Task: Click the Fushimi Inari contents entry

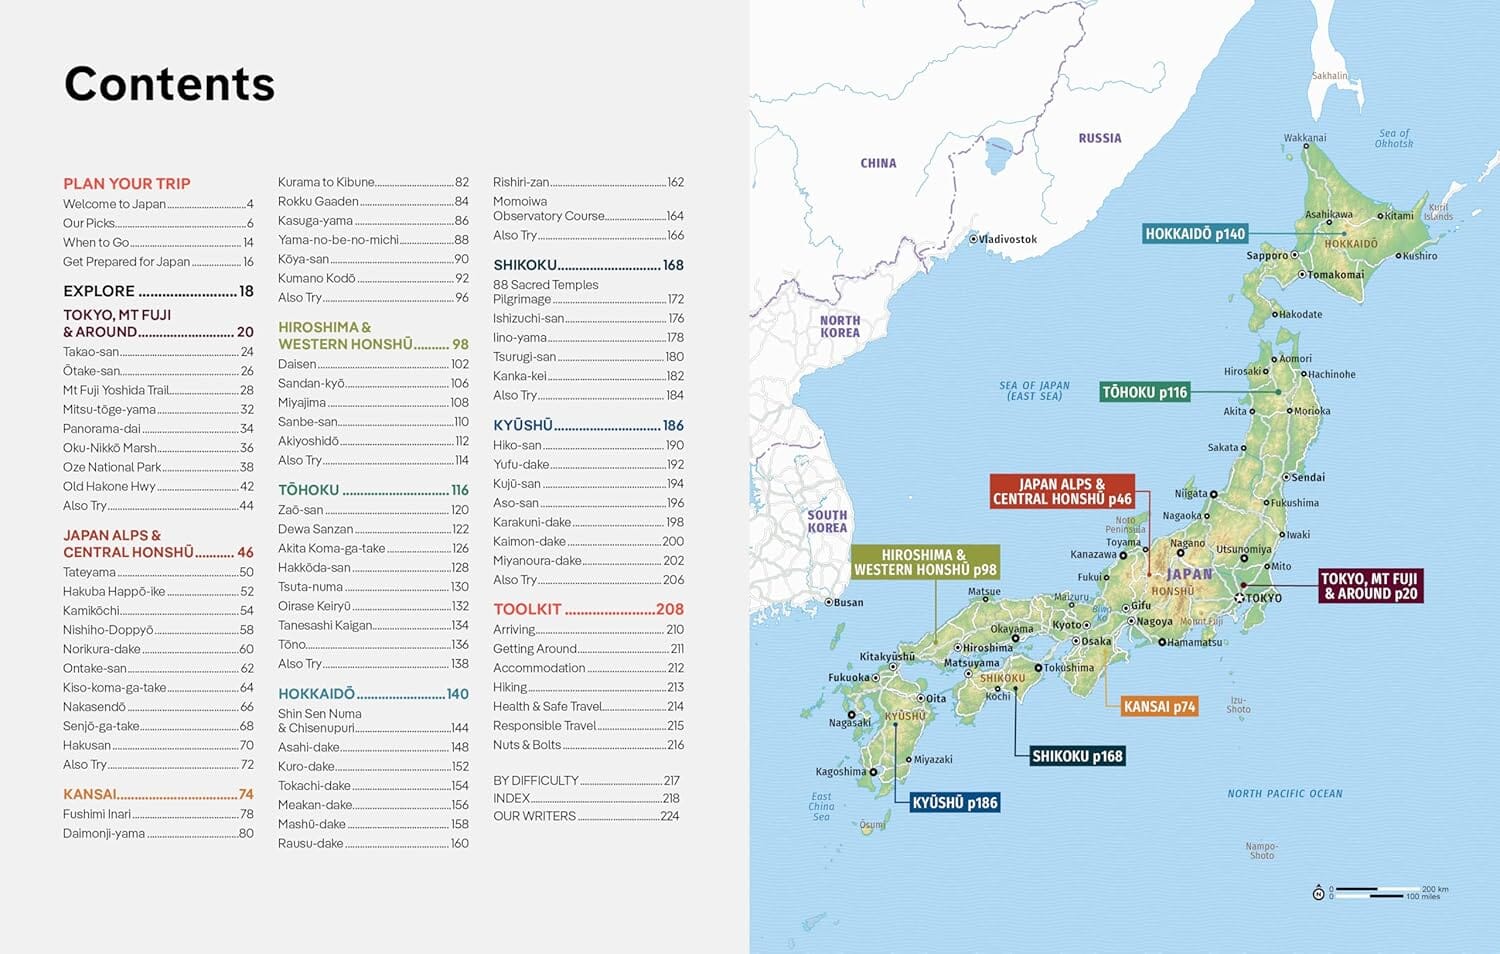Action: 96,813
